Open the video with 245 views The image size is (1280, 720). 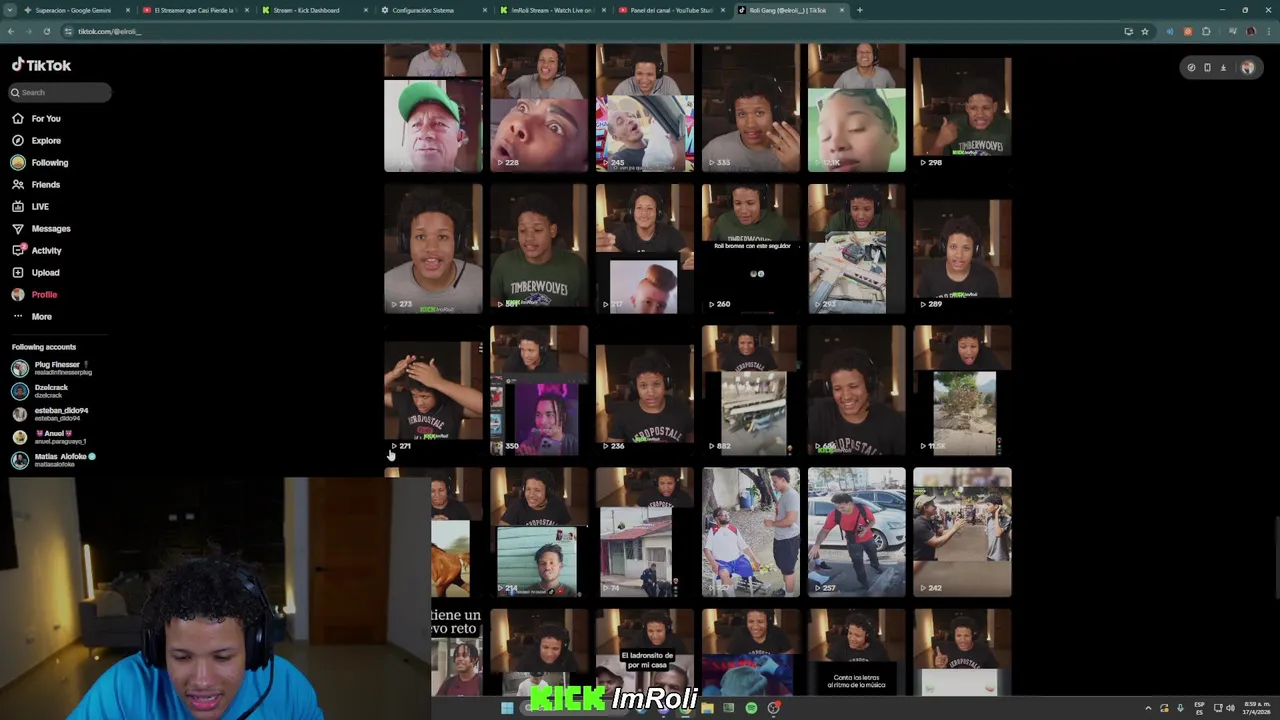tap(645, 108)
